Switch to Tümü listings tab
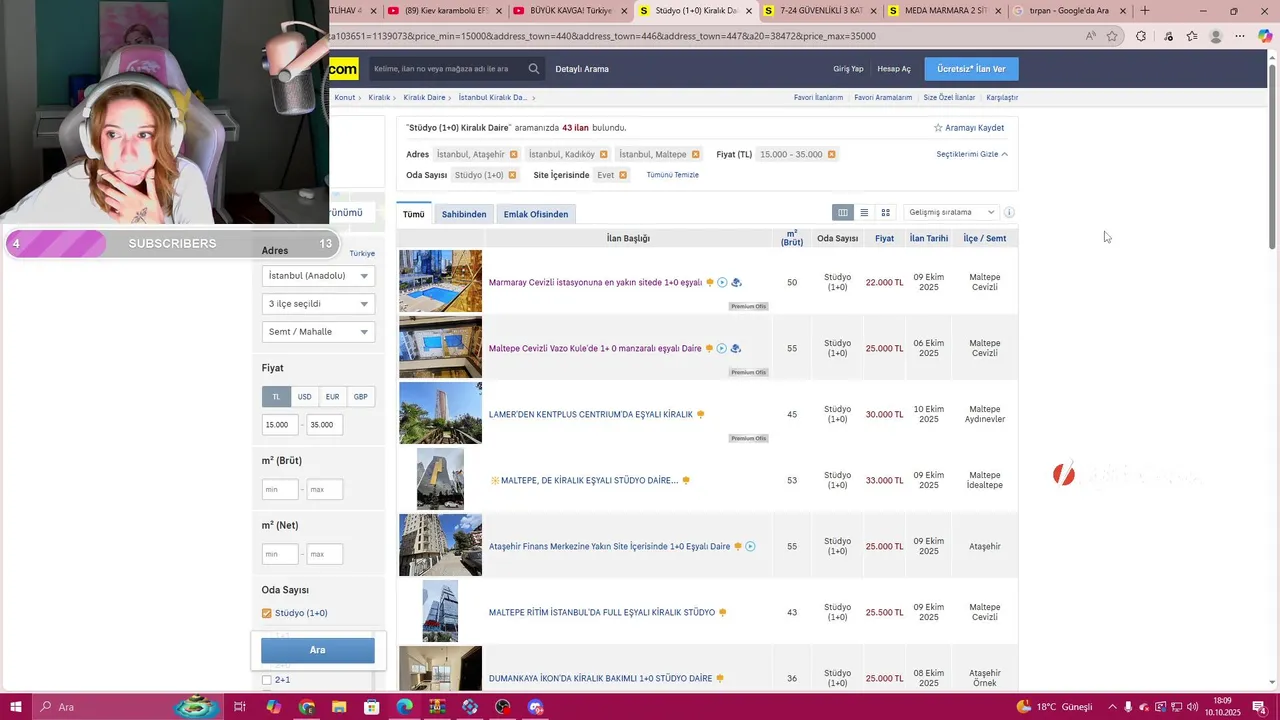 coord(413,214)
